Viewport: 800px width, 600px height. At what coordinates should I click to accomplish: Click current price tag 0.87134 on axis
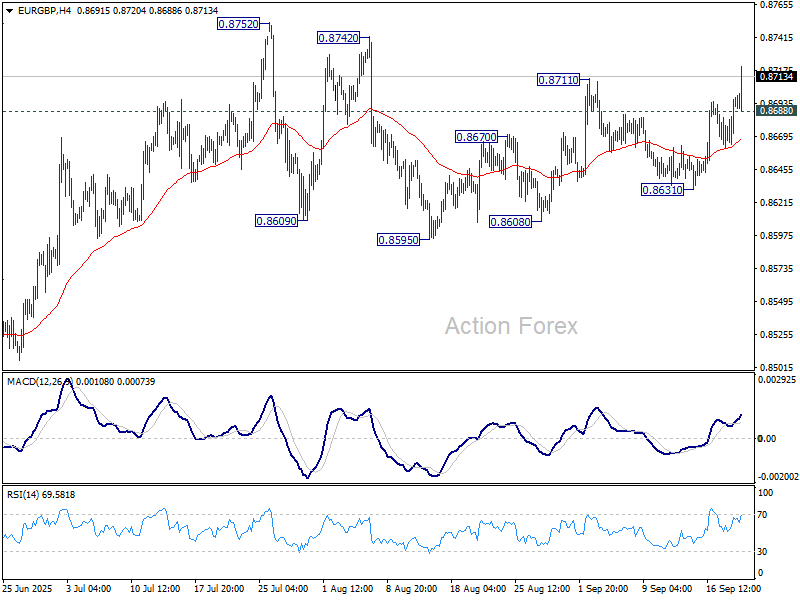(777, 76)
